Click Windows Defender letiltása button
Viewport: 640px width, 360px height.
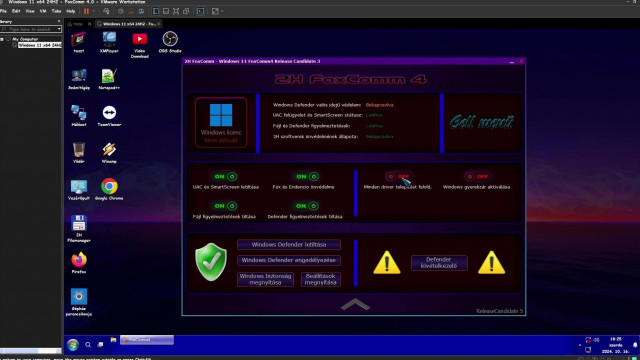pos(289,244)
